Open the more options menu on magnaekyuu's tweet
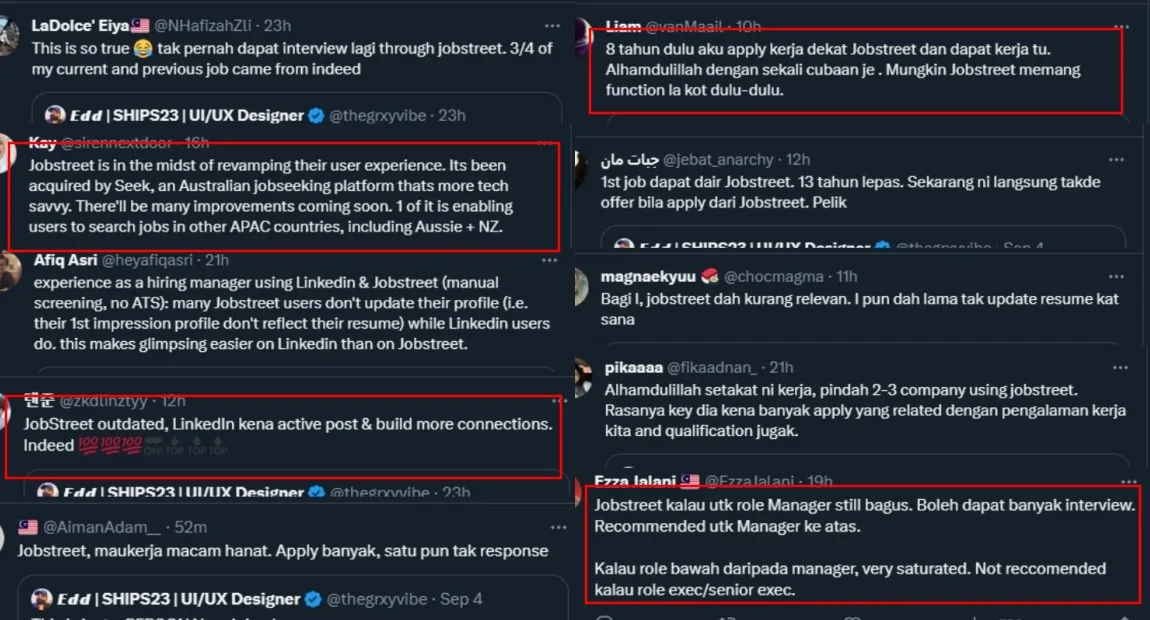 (x=1116, y=277)
